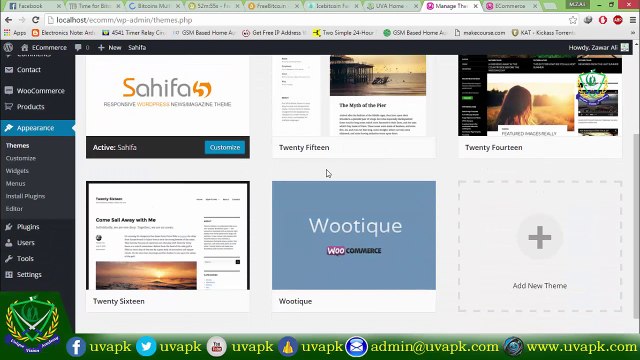Viewport: 640px width, 360px height.
Task: Open the New content menu in admin bar
Action: coord(109,47)
